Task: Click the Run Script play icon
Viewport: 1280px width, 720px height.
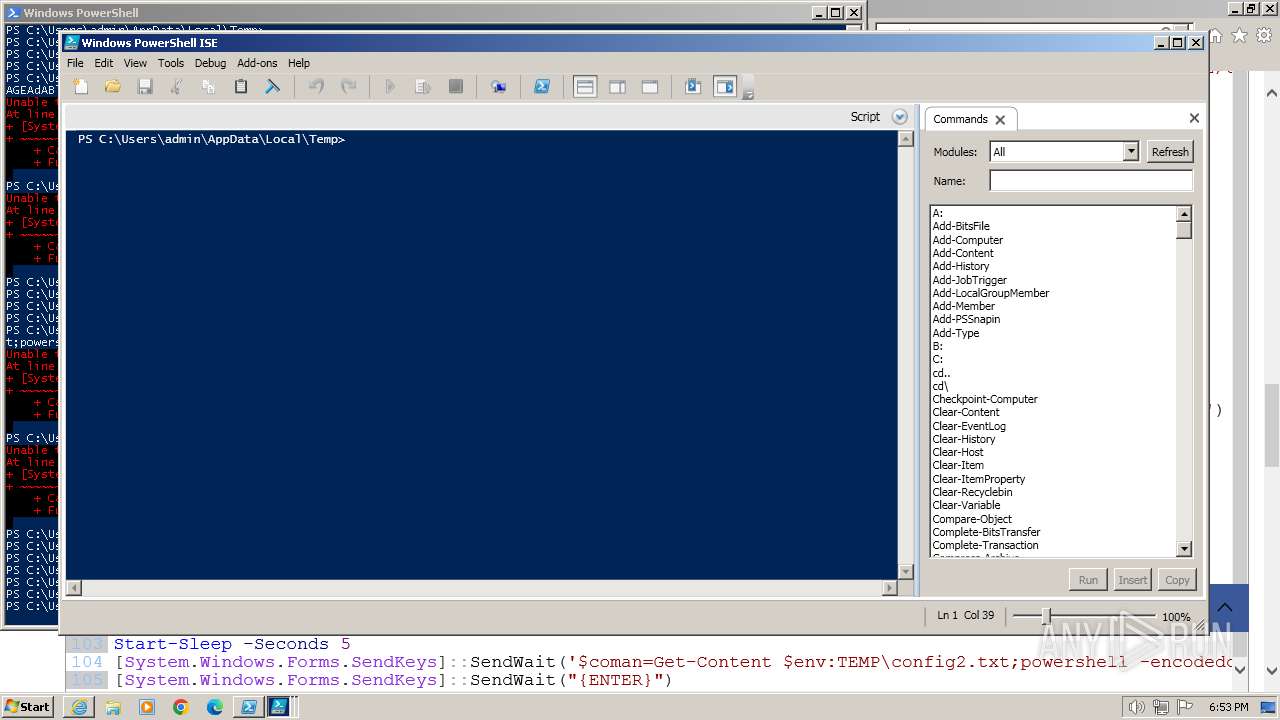Action: point(390,87)
